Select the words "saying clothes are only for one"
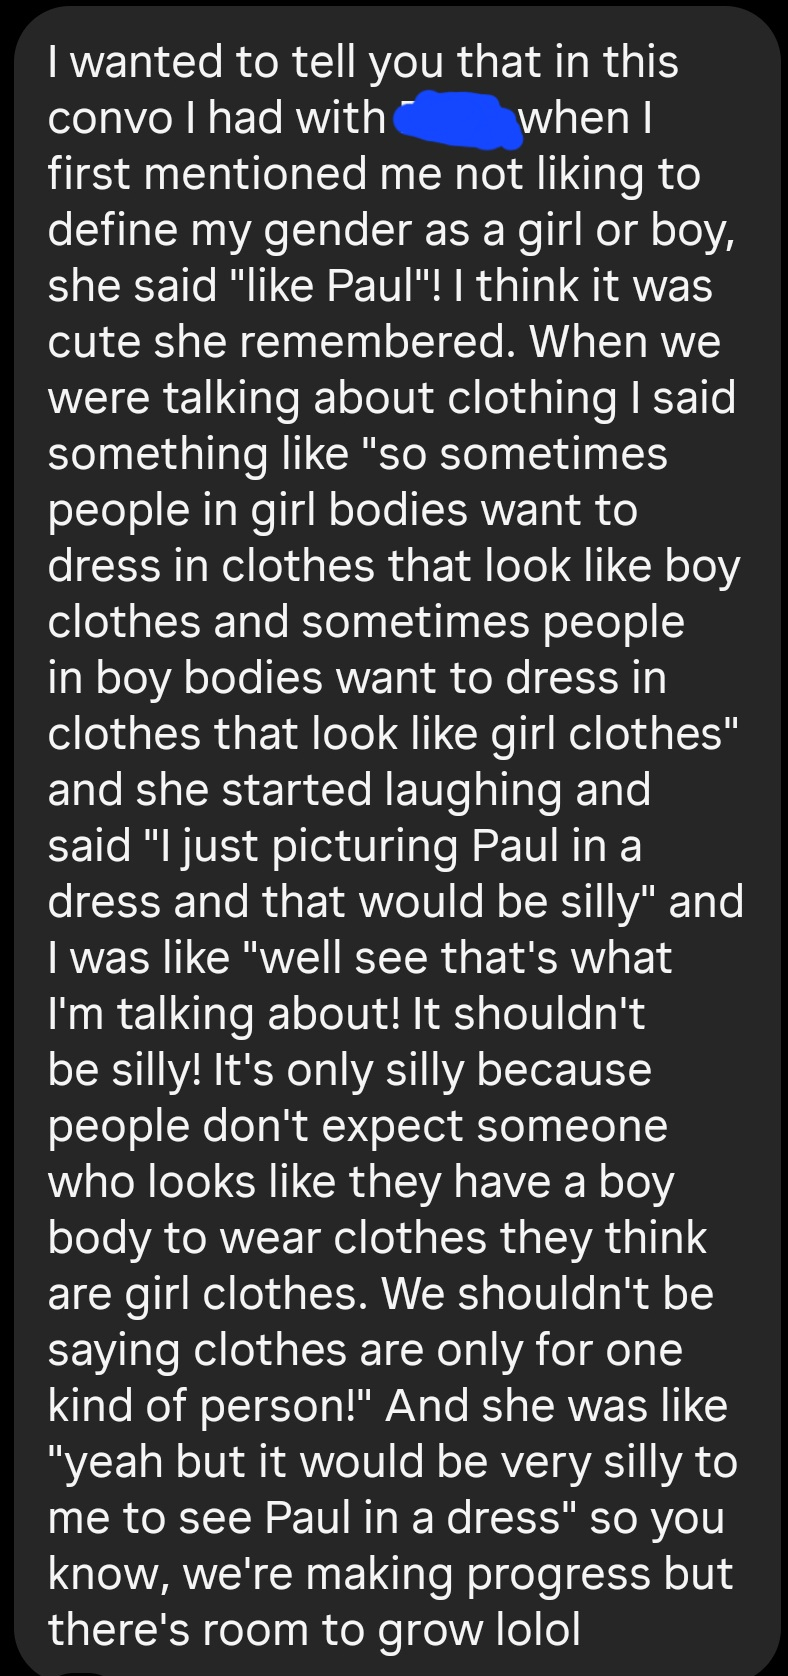788x1676 pixels. point(365,1350)
